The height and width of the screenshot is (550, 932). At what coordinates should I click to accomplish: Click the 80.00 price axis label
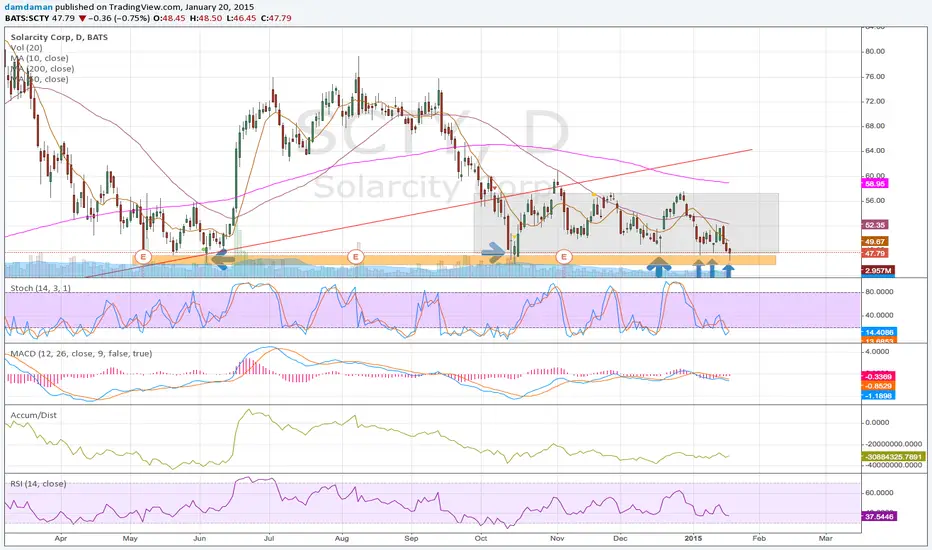(x=874, y=51)
